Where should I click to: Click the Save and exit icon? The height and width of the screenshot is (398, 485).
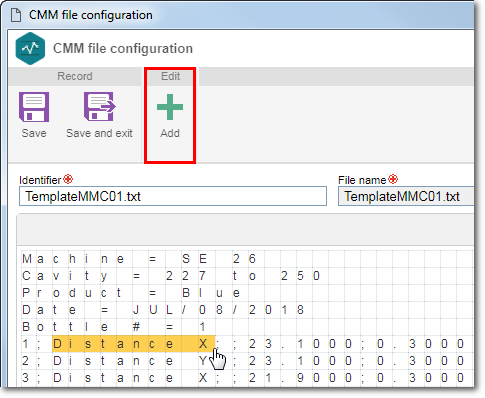click(99, 107)
